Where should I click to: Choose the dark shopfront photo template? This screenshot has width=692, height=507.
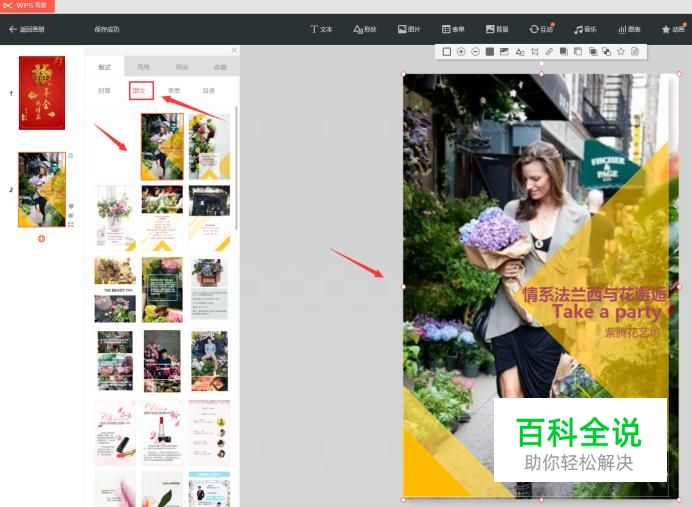[x=209, y=218]
